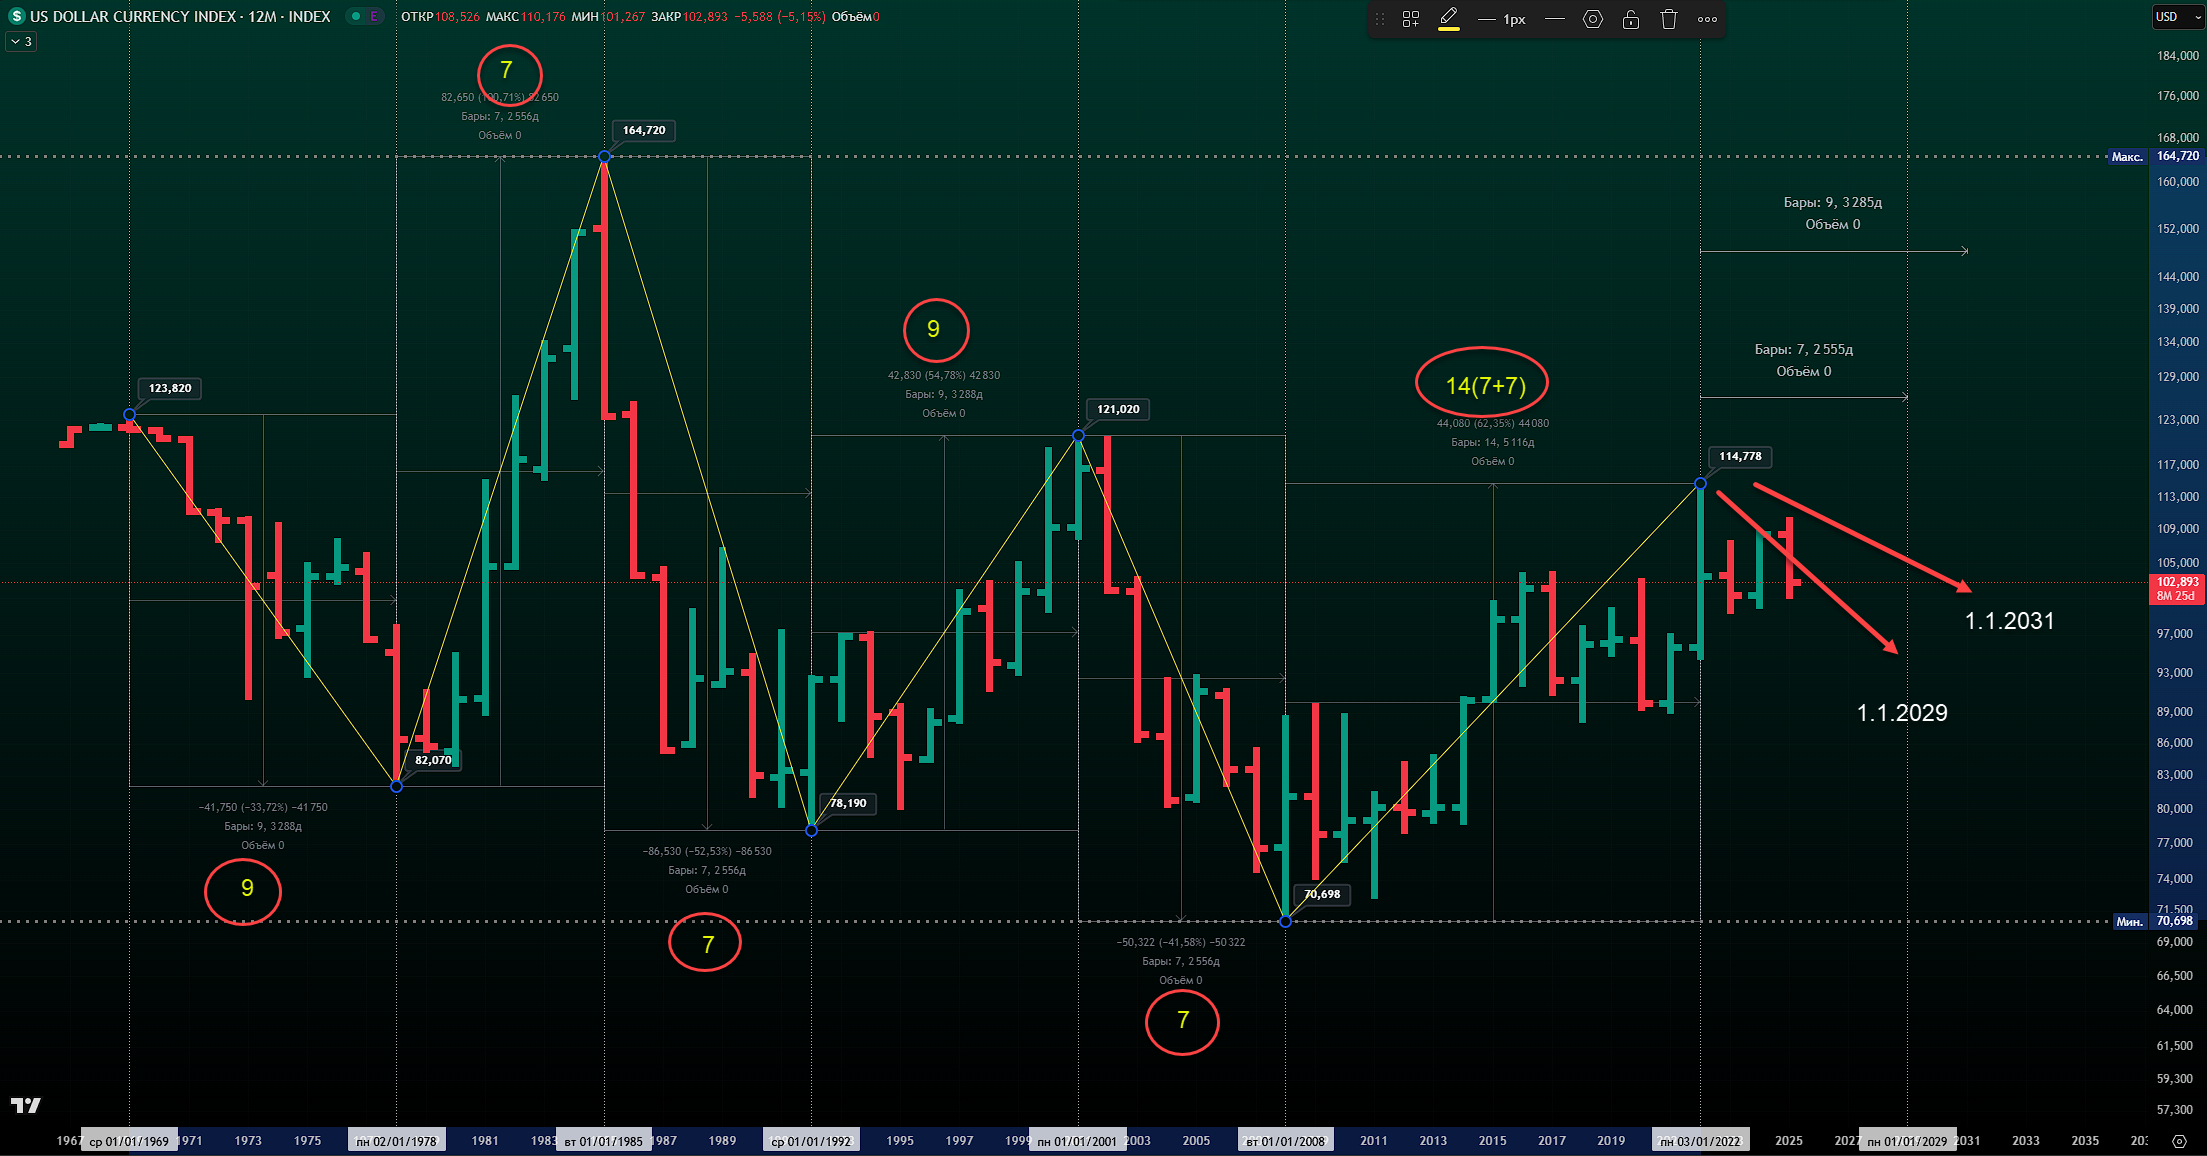Select the 1.1.2031 text annotation

(x=2009, y=621)
